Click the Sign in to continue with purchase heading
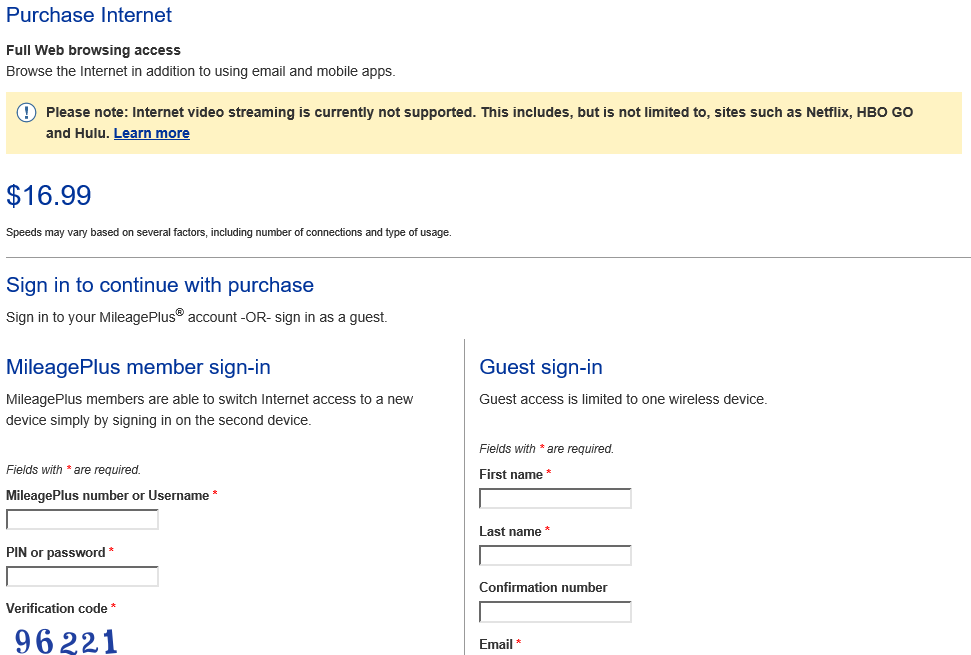This screenshot has width=971, height=655. pyautogui.click(x=160, y=285)
